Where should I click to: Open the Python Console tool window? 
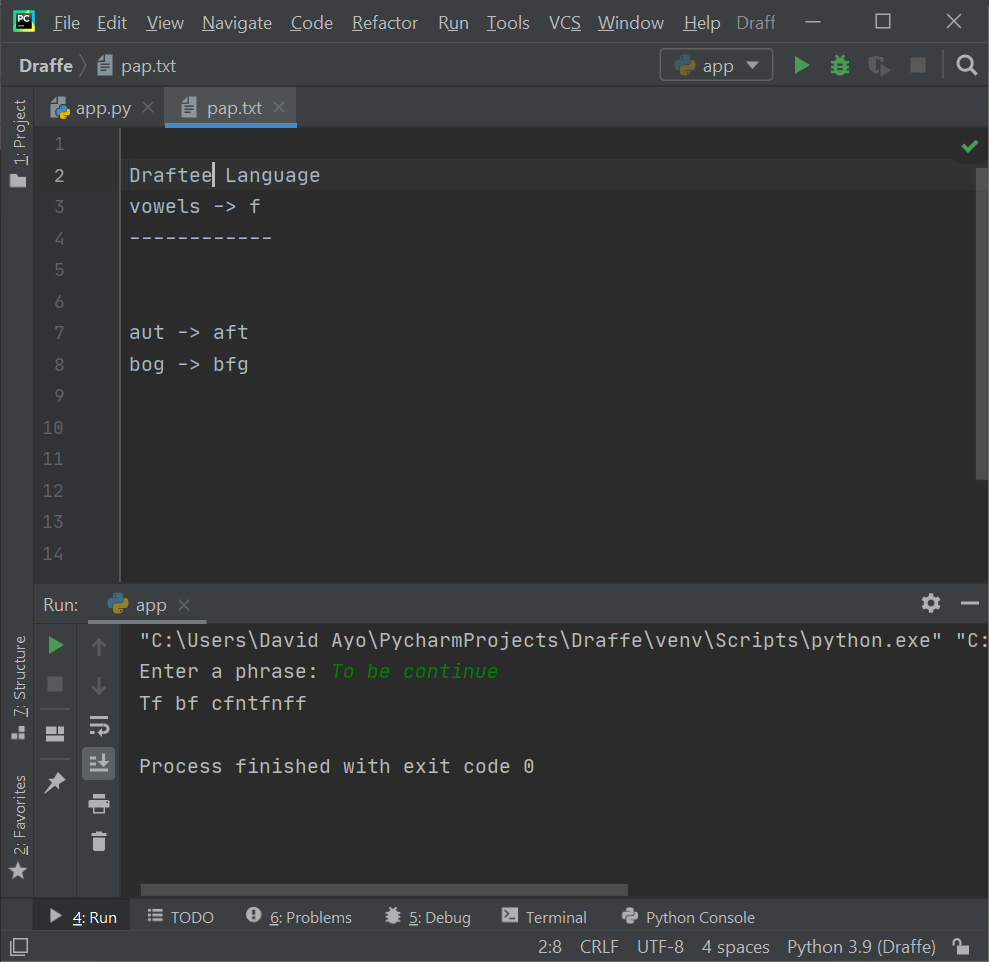688,917
